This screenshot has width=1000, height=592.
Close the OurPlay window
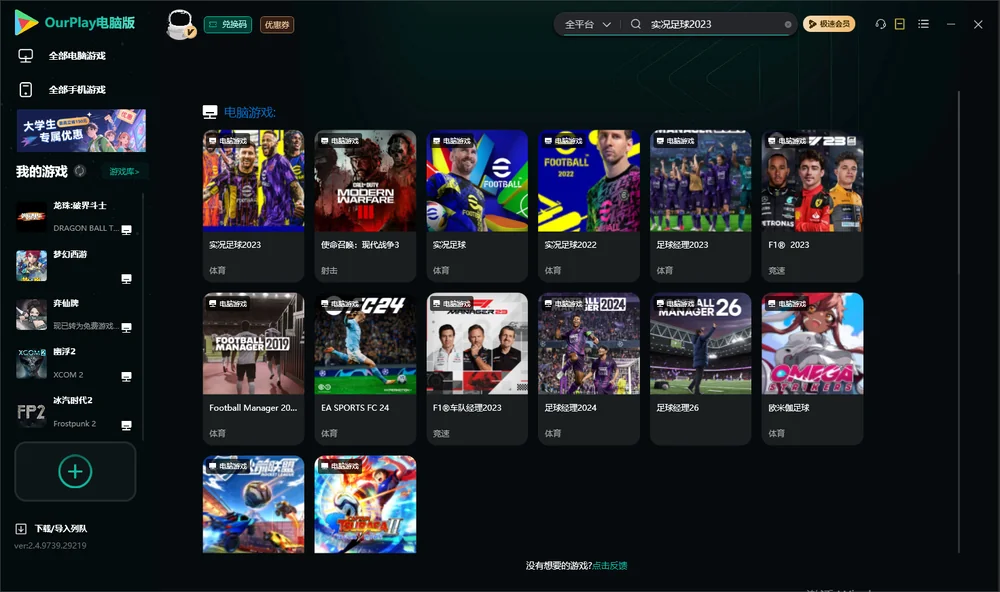click(978, 24)
